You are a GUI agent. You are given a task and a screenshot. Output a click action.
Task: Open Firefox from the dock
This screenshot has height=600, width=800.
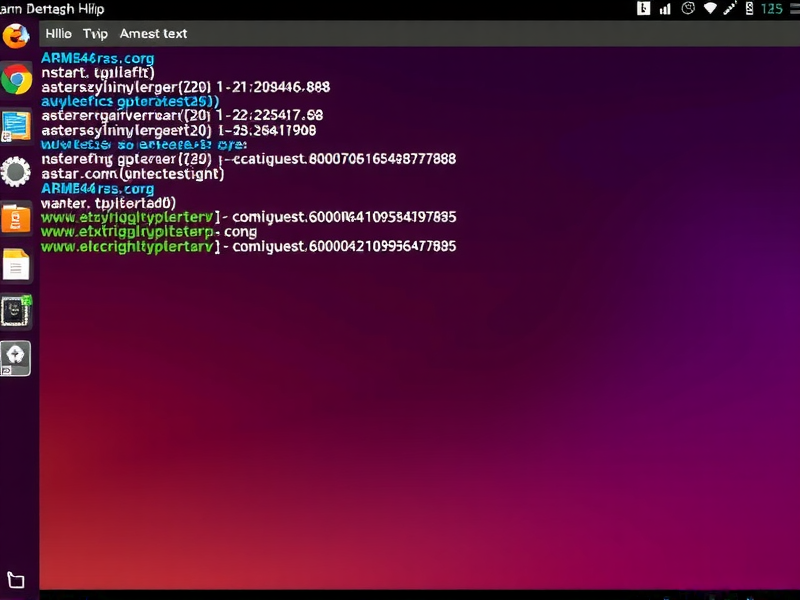[x=16, y=37]
